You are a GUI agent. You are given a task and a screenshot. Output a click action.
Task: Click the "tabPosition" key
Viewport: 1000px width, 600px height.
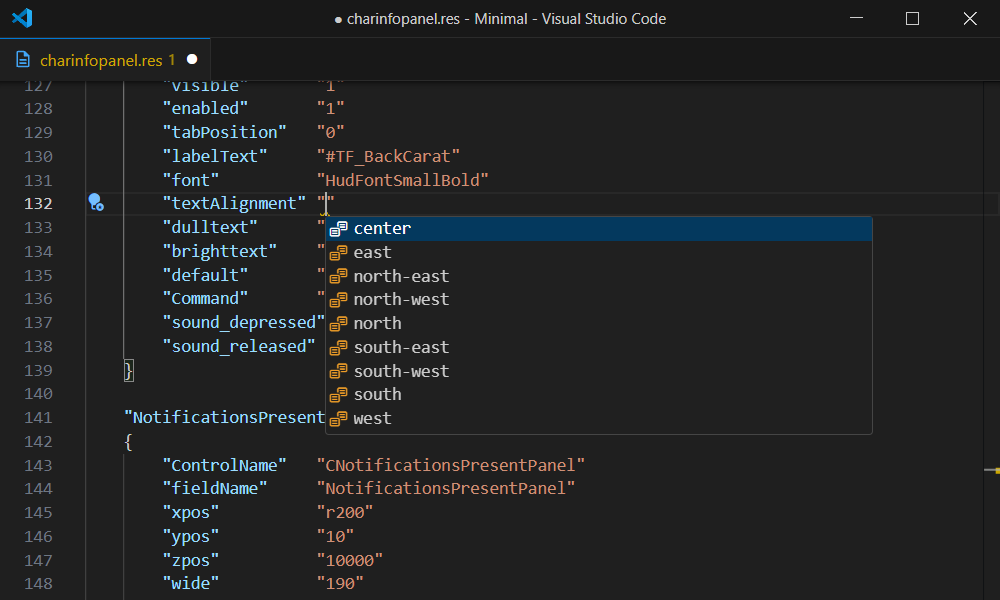pyautogui.click(x=224, y=132)
